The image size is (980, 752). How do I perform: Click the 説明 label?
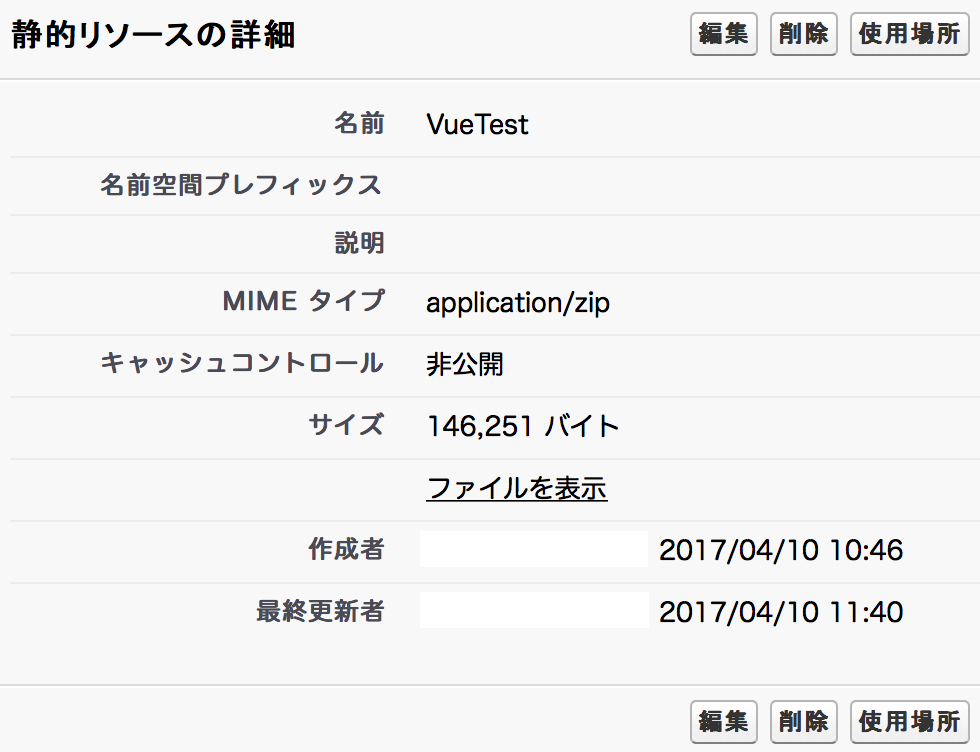click(359, 243)
